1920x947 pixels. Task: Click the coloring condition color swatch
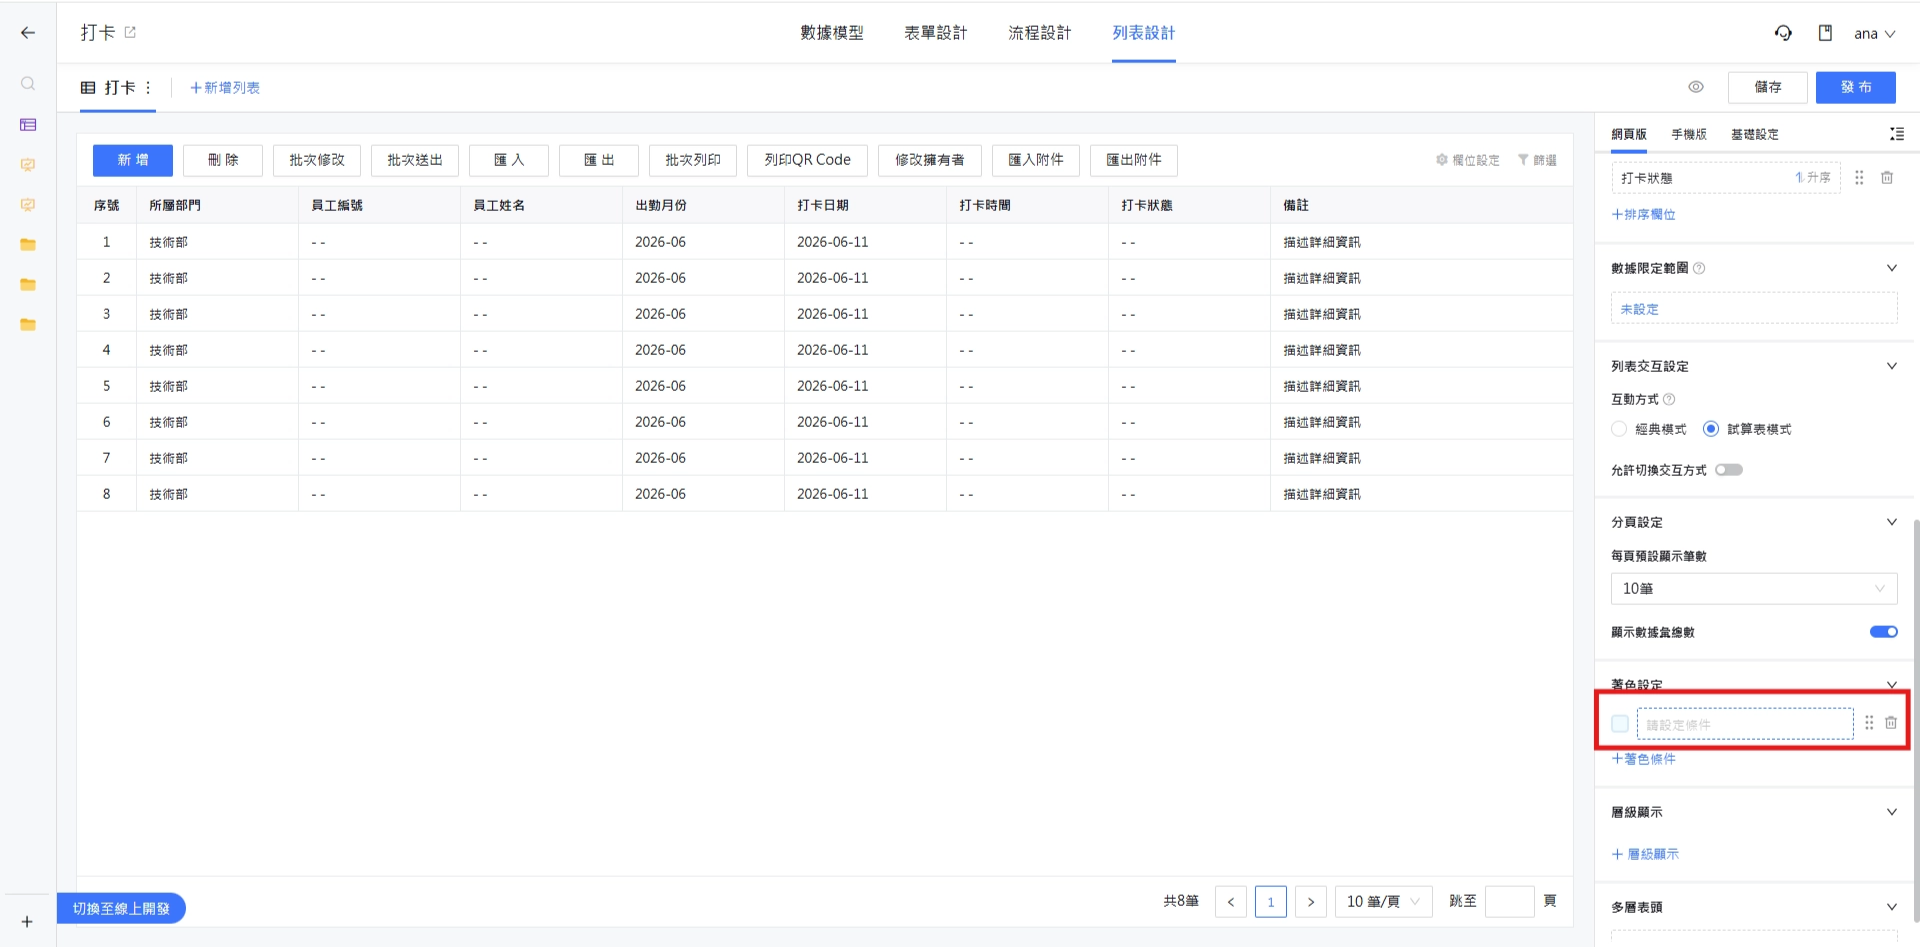[1620, 723]
